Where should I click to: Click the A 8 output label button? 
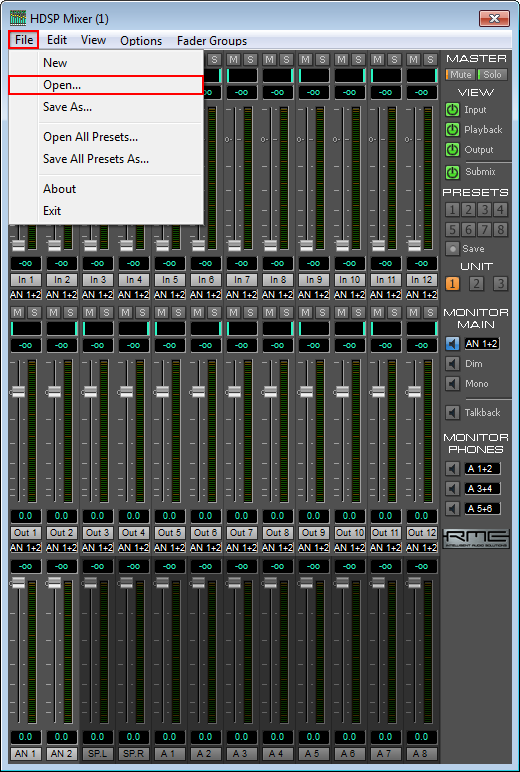point(422,753)
